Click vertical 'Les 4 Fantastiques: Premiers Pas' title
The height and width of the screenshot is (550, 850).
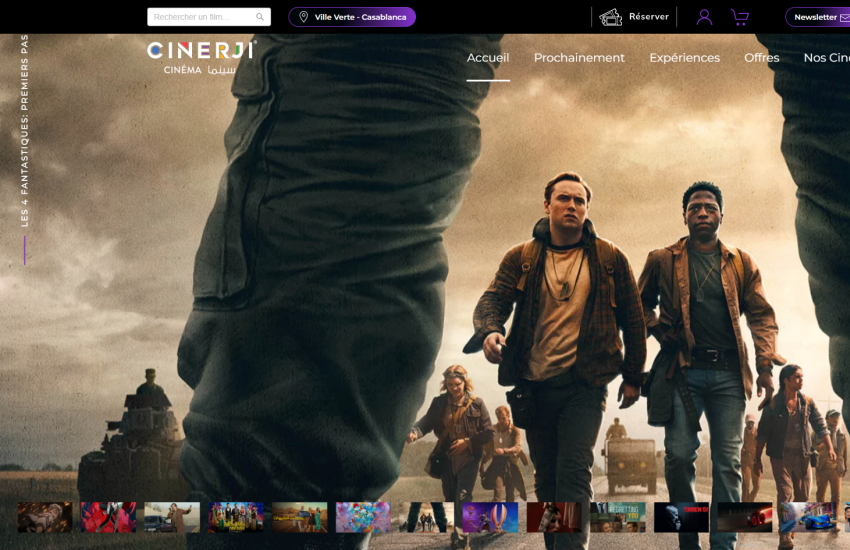[24, 131]
